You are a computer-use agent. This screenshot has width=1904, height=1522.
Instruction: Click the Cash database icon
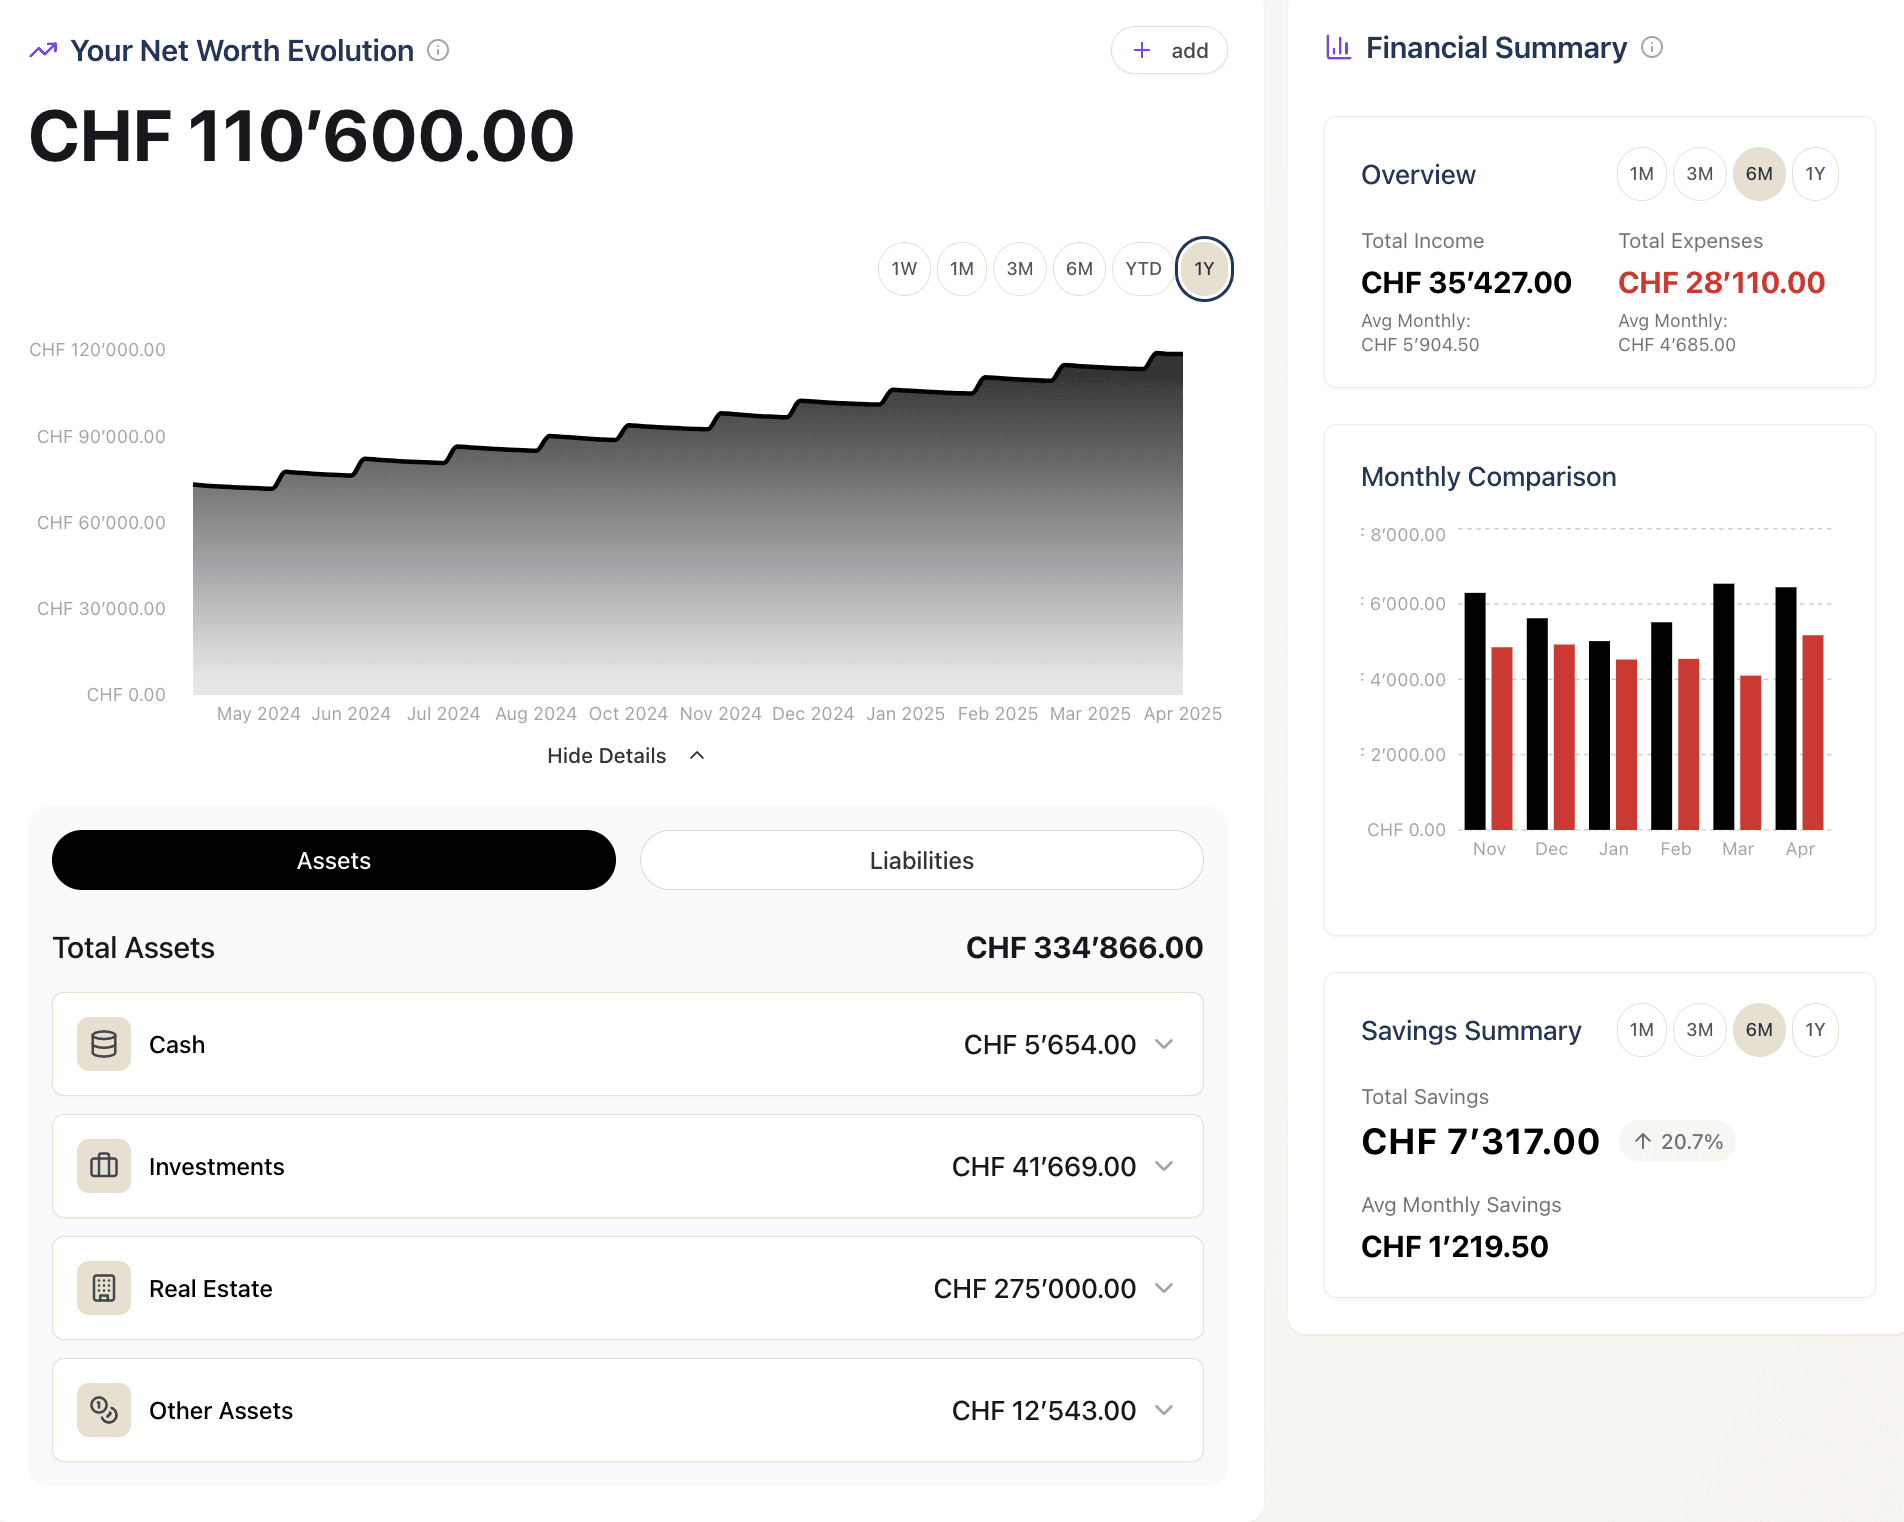coord(104,1044)
